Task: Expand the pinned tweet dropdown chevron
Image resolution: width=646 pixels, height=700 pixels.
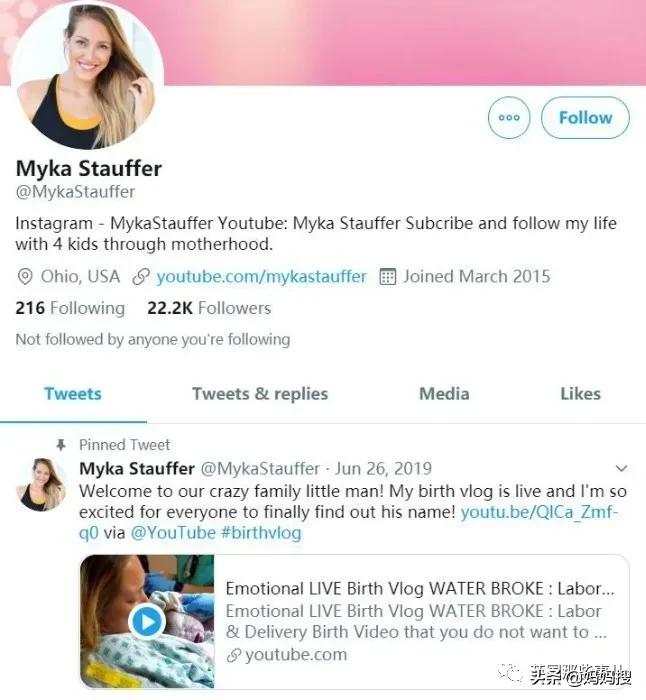Action: [x=621, y=468]
